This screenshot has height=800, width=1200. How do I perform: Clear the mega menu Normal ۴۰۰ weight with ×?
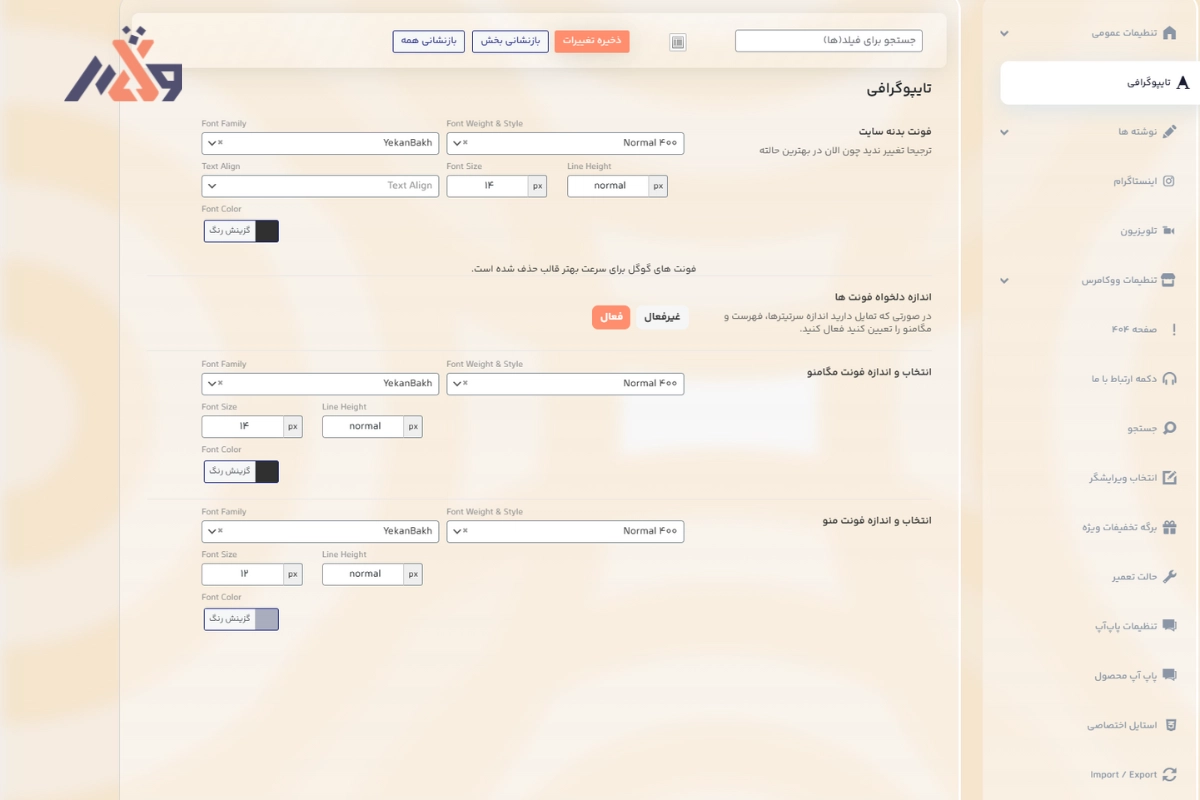point(465,384)
